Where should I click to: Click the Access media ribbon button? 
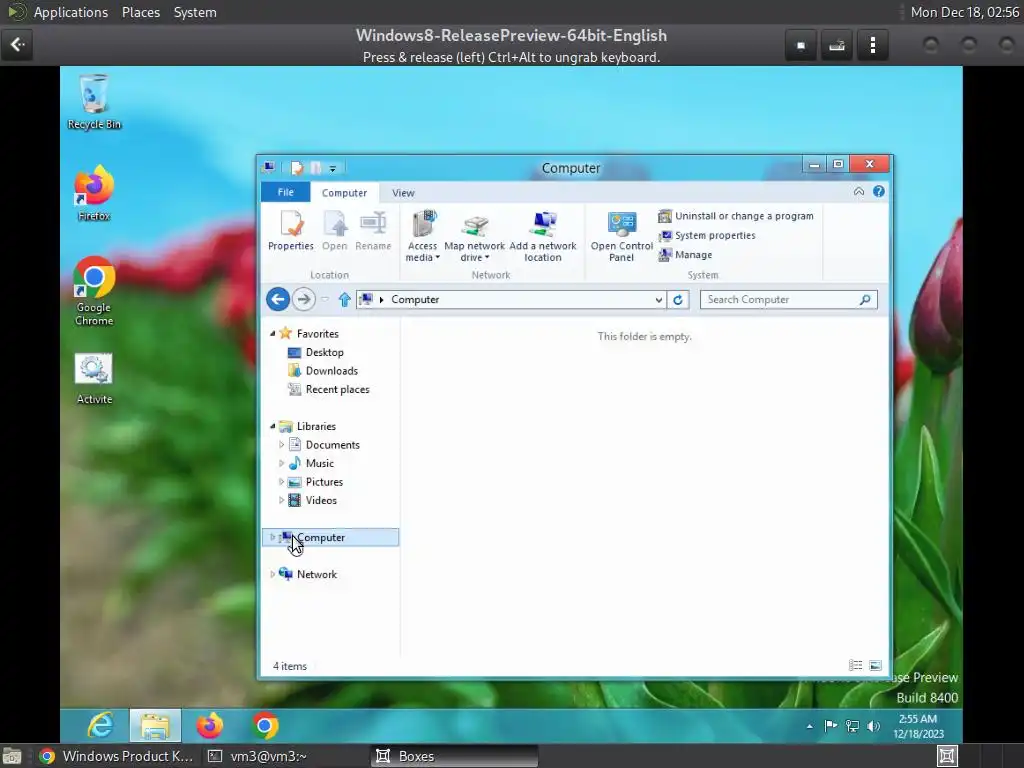(x=423, y=236)
